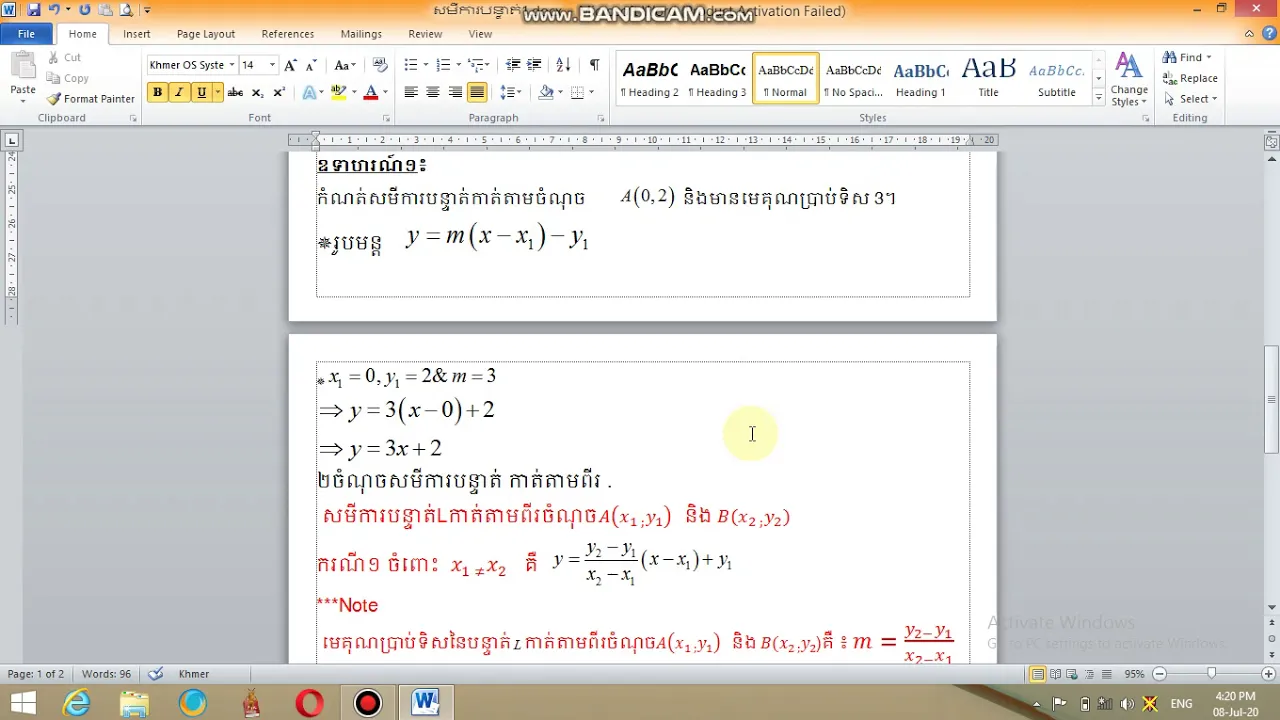The image size is (1280, 720).
Task: Toggle Underline formatting
Action: click(x=201, y=92)
